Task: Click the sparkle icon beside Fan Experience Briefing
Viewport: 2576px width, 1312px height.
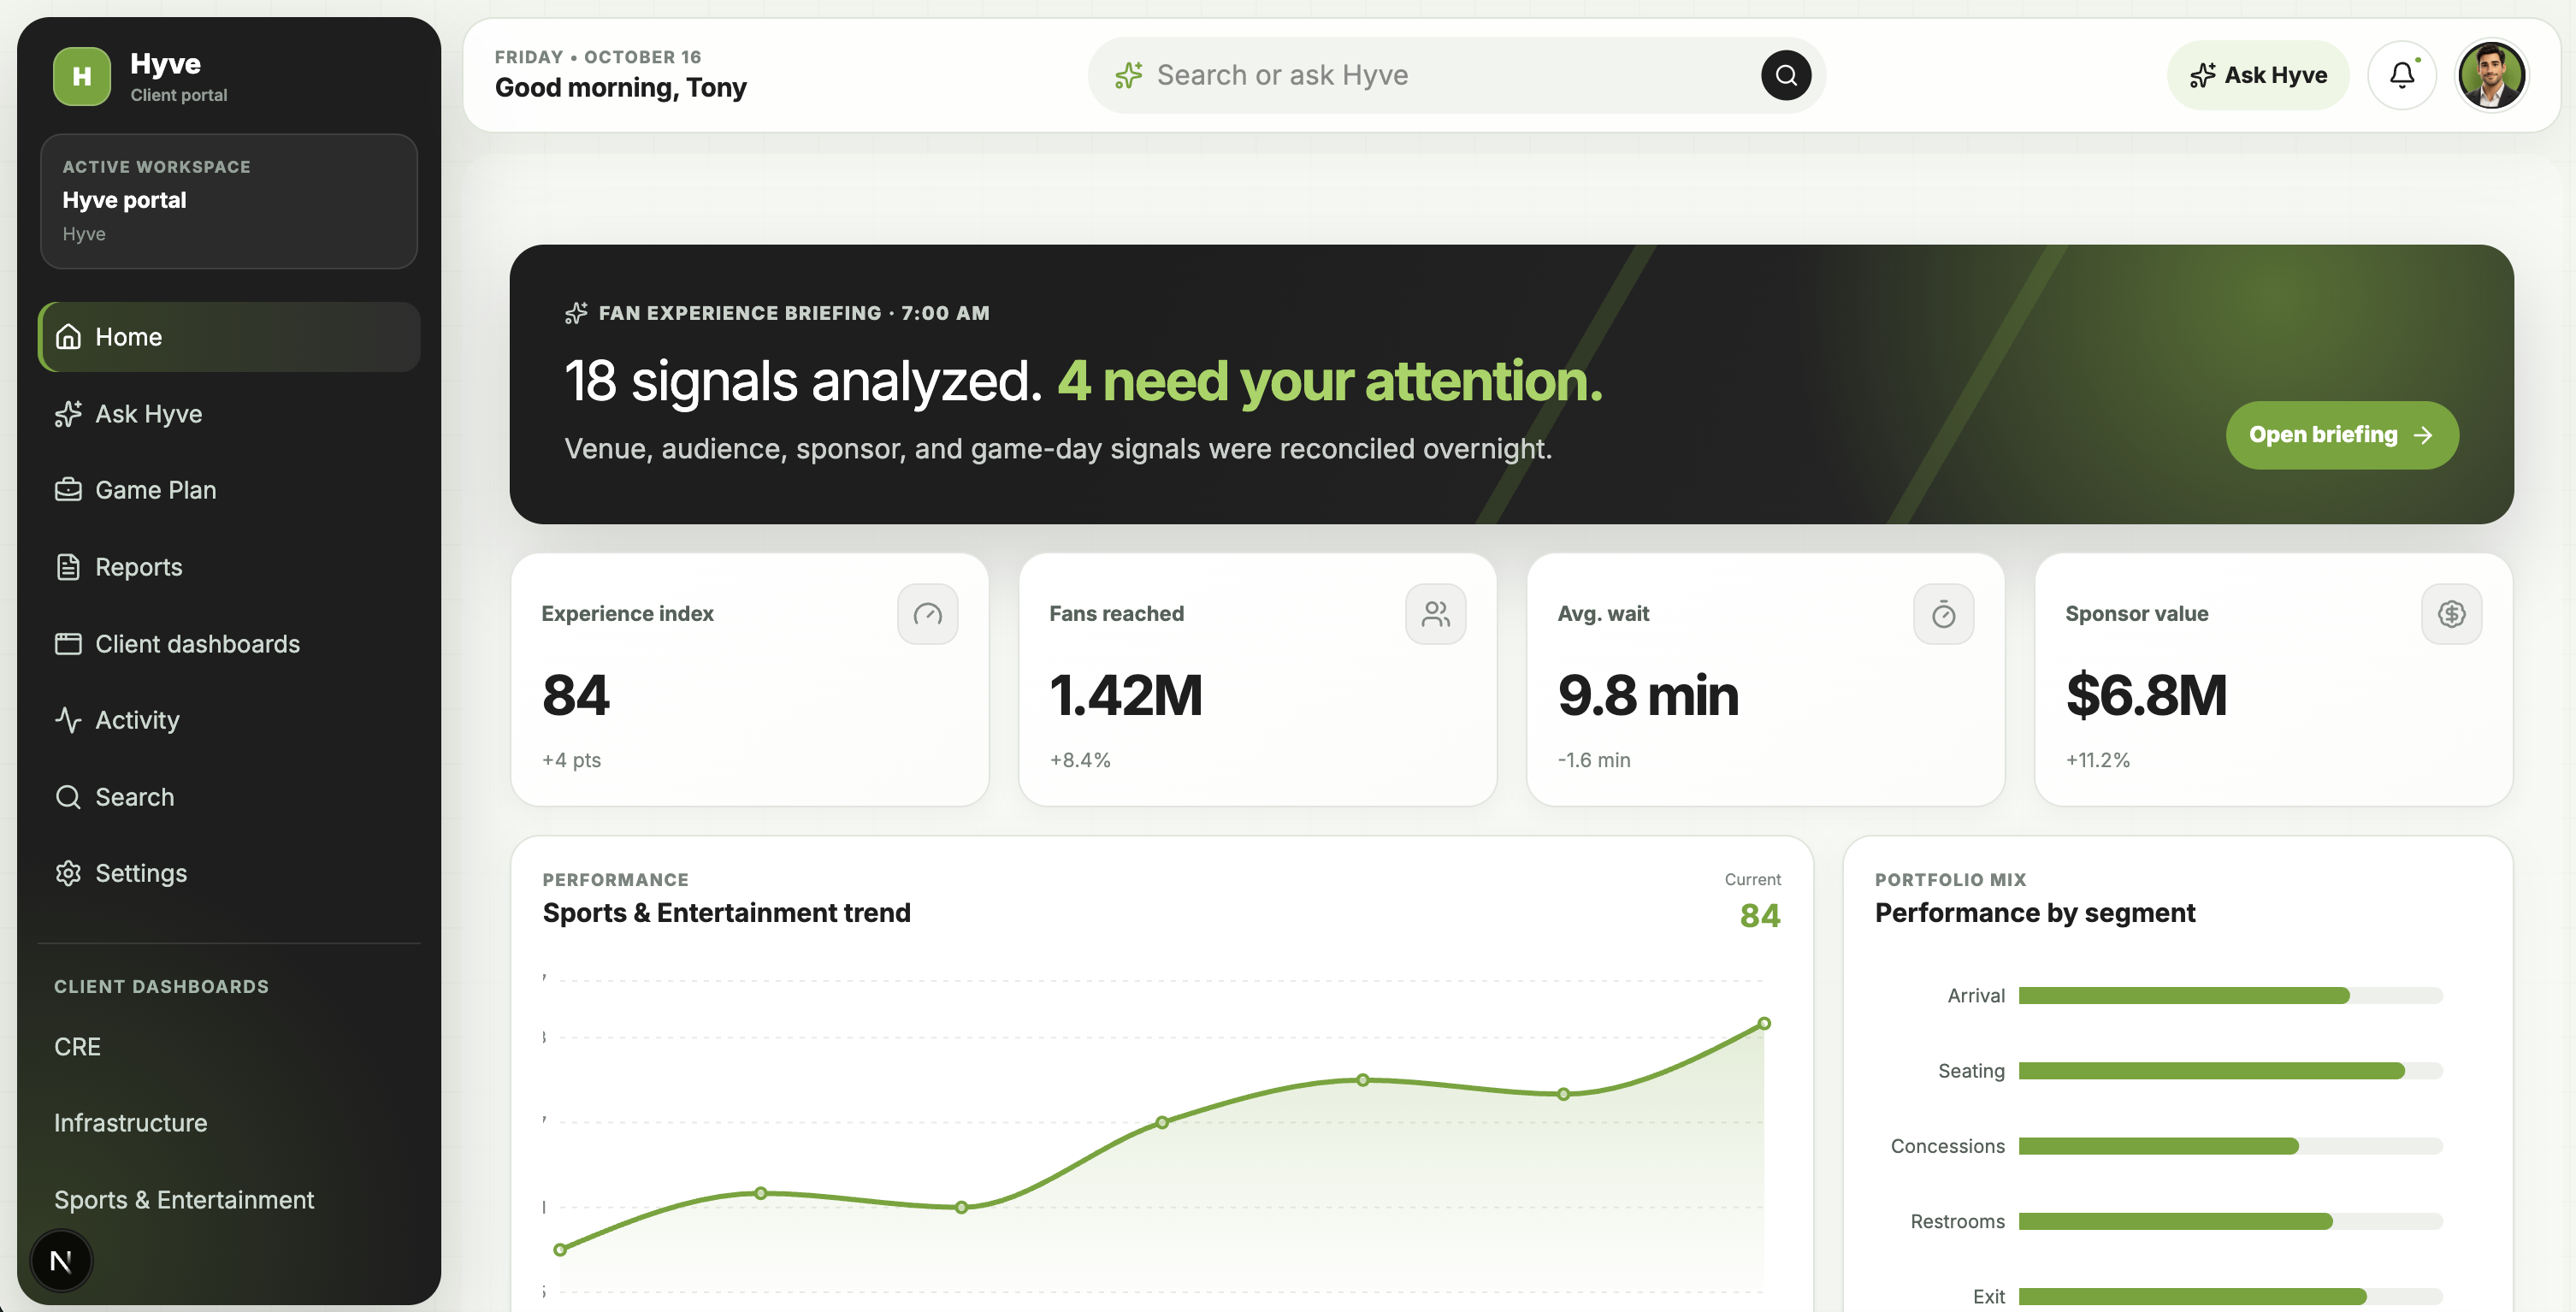Action: pyautogui.click(x=576, y=313)
